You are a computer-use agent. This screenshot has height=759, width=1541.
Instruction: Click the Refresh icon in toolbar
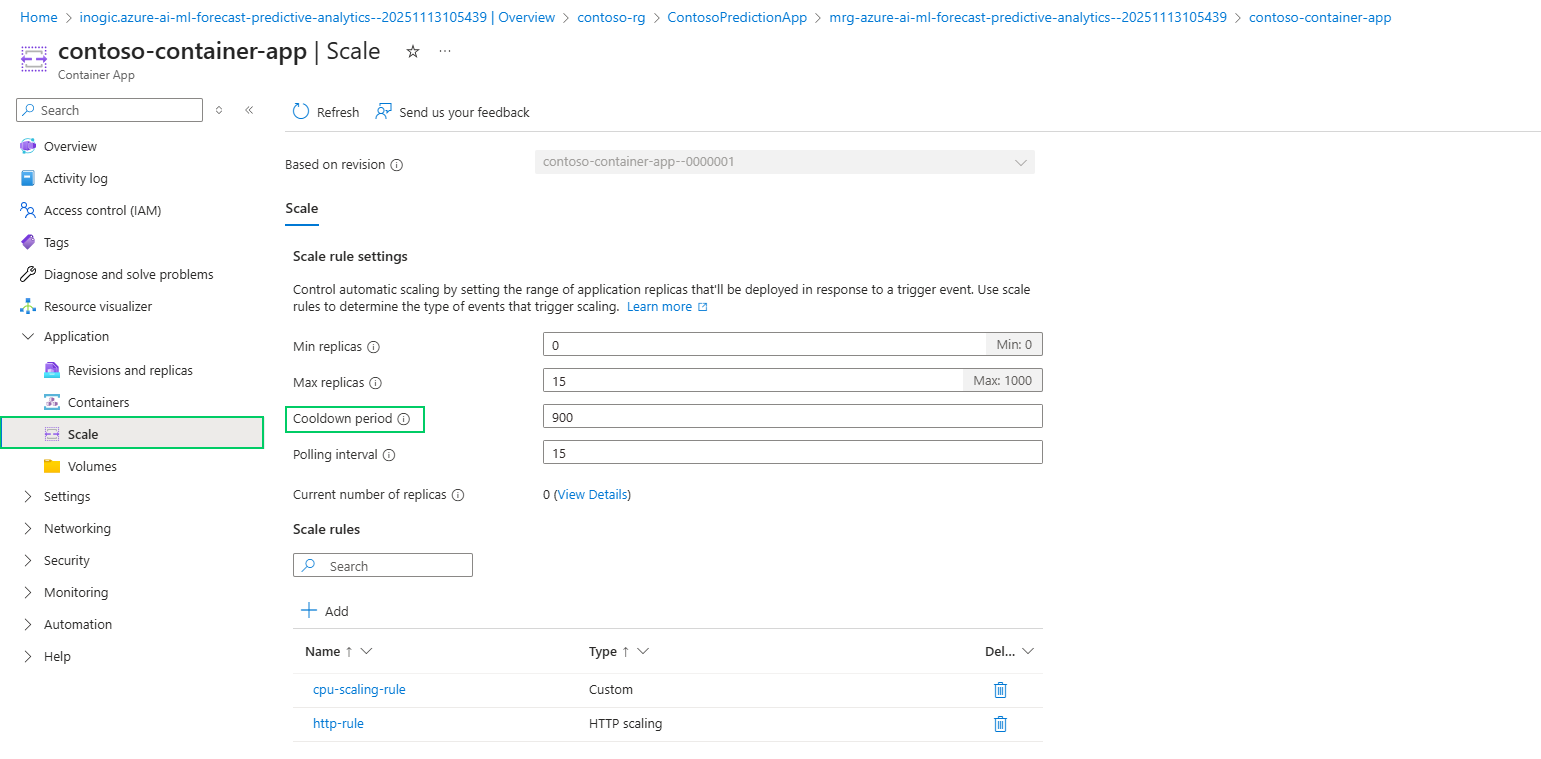click(x=301, y=112)
